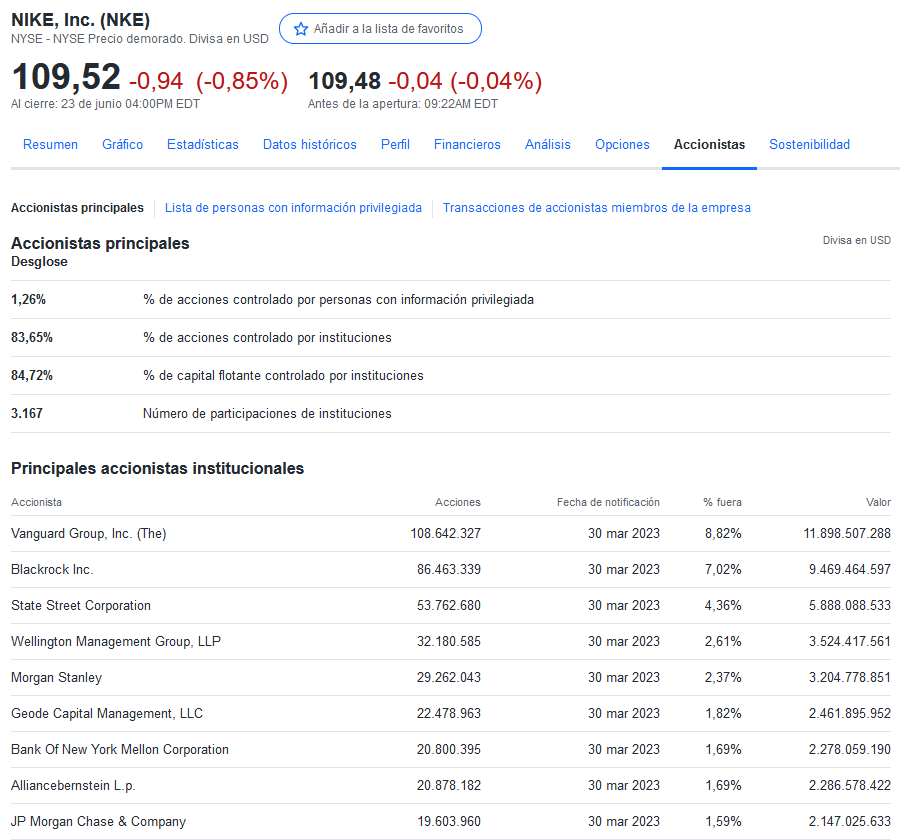Click Geode's share count 22.478.963
This screenshot has height=840, width=900.
click(449, 714)
